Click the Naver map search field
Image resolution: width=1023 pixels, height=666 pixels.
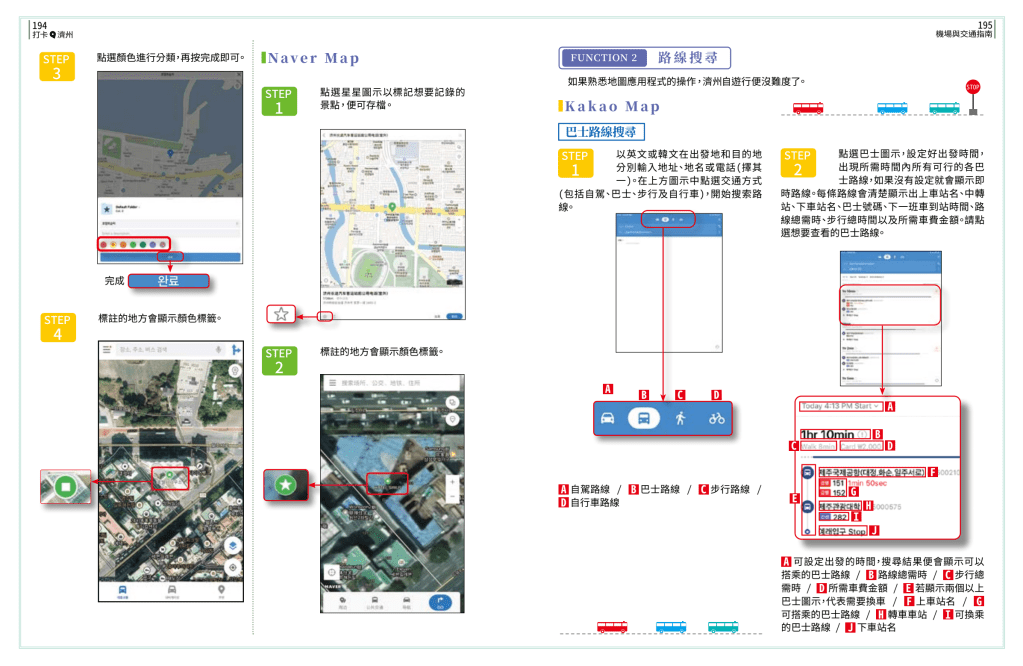point(390,383)
